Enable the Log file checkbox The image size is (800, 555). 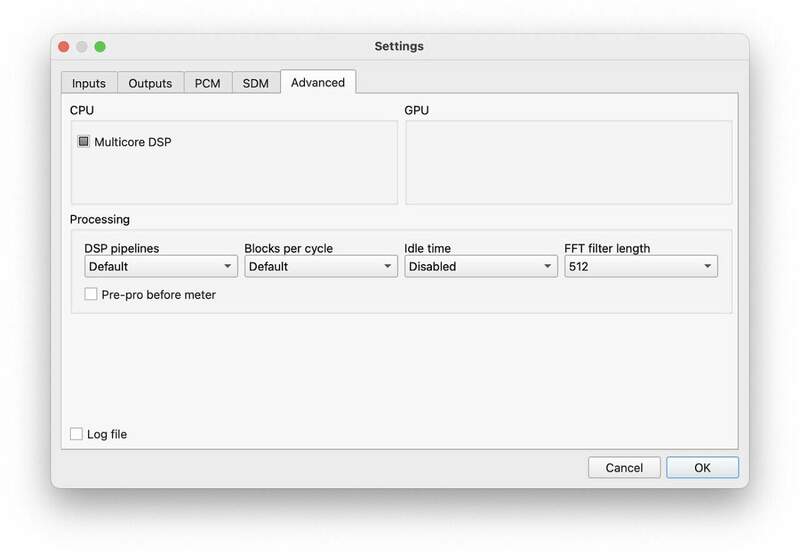click(x=76, y=434)
